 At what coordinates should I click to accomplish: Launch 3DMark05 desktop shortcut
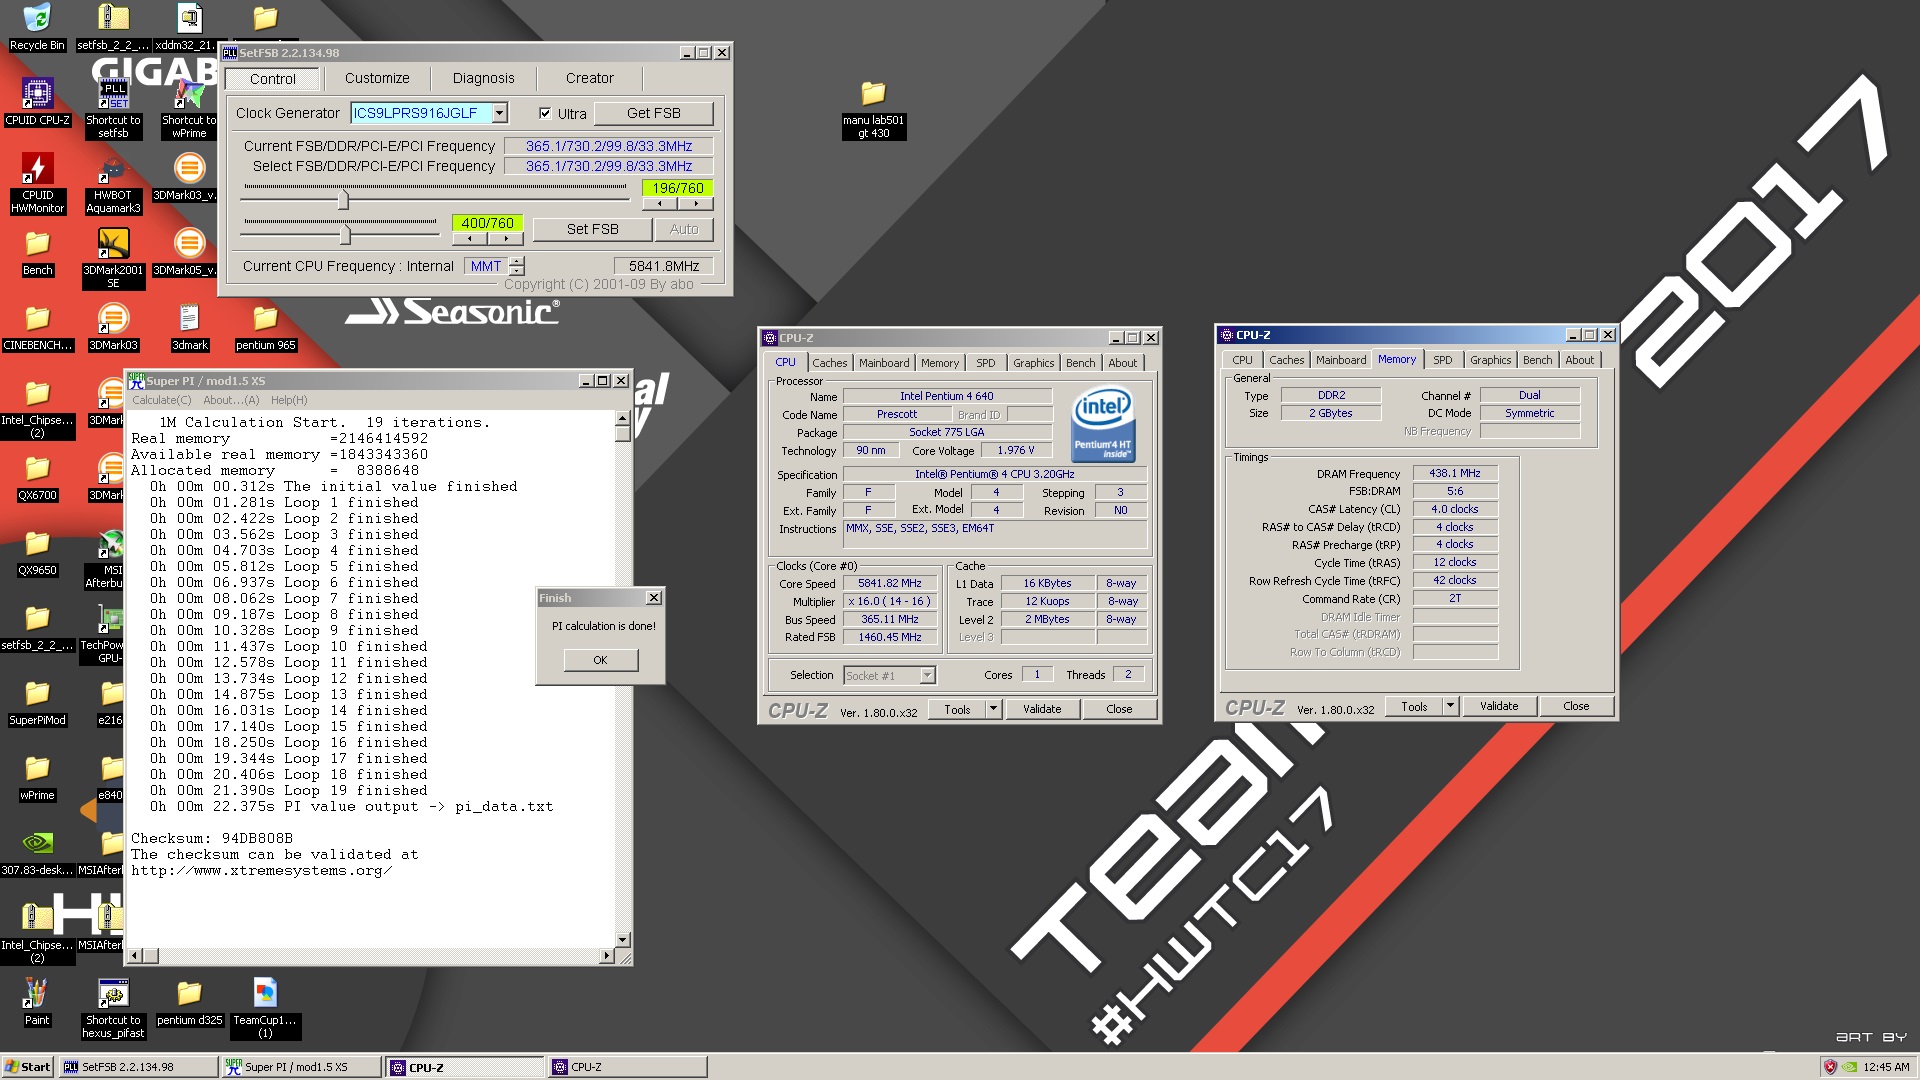point(189,252)
